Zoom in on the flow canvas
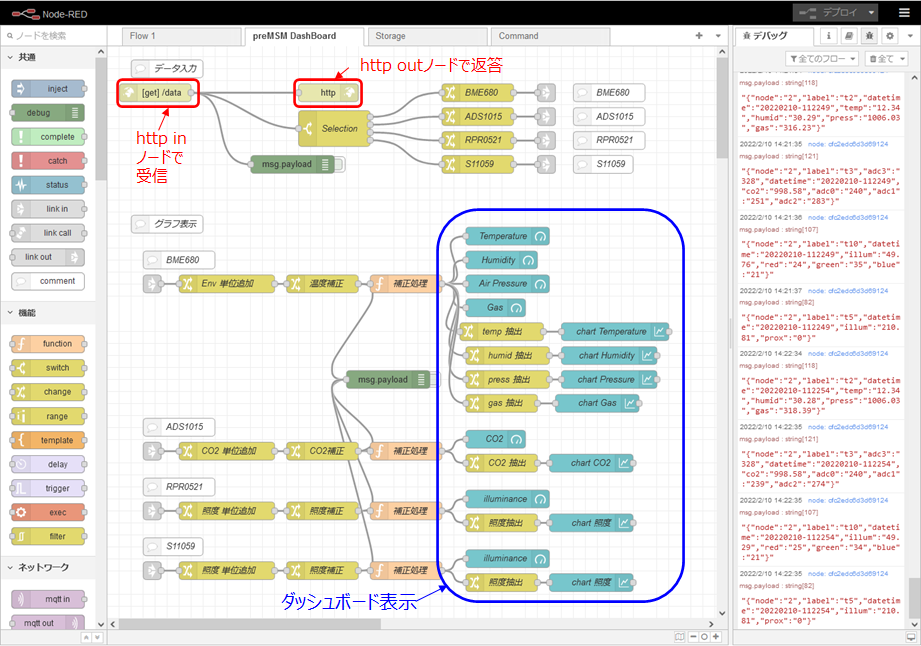 pyautogui.click(x=715, y=637)
